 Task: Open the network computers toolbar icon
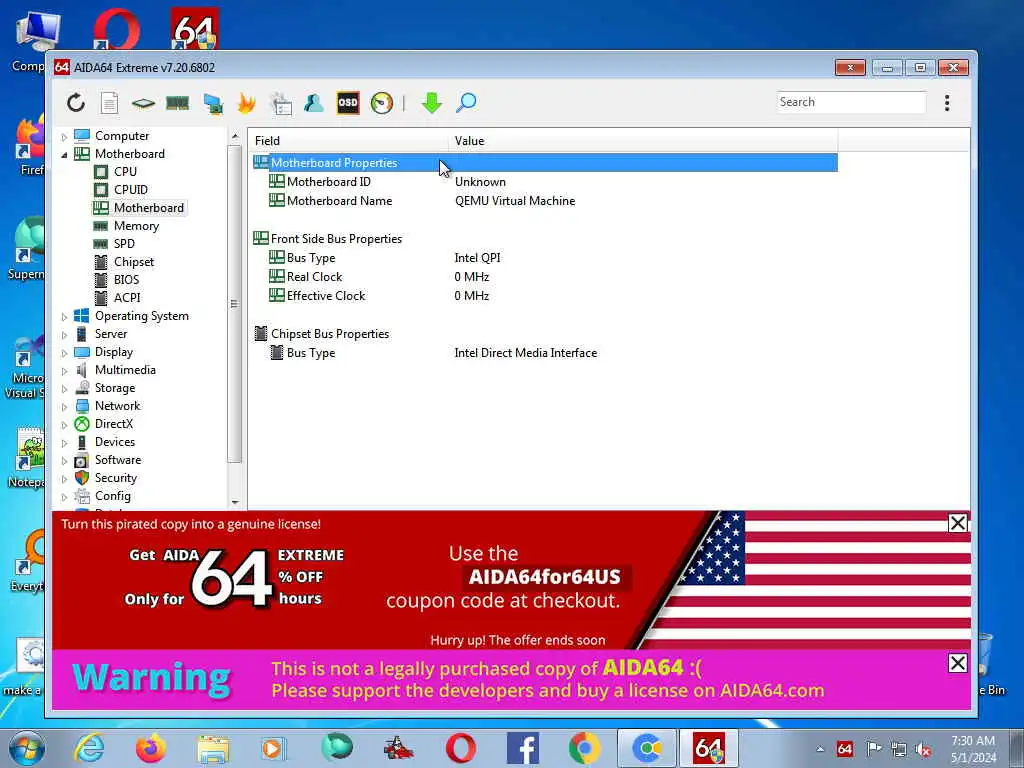(213, 103)
